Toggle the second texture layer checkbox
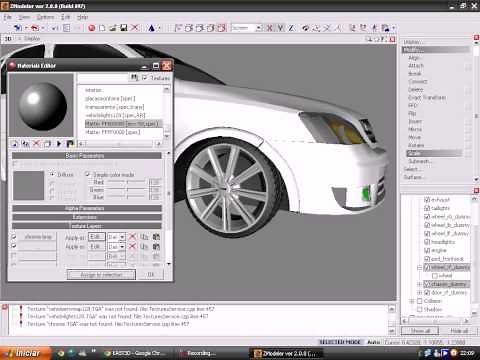 point(14,246)
